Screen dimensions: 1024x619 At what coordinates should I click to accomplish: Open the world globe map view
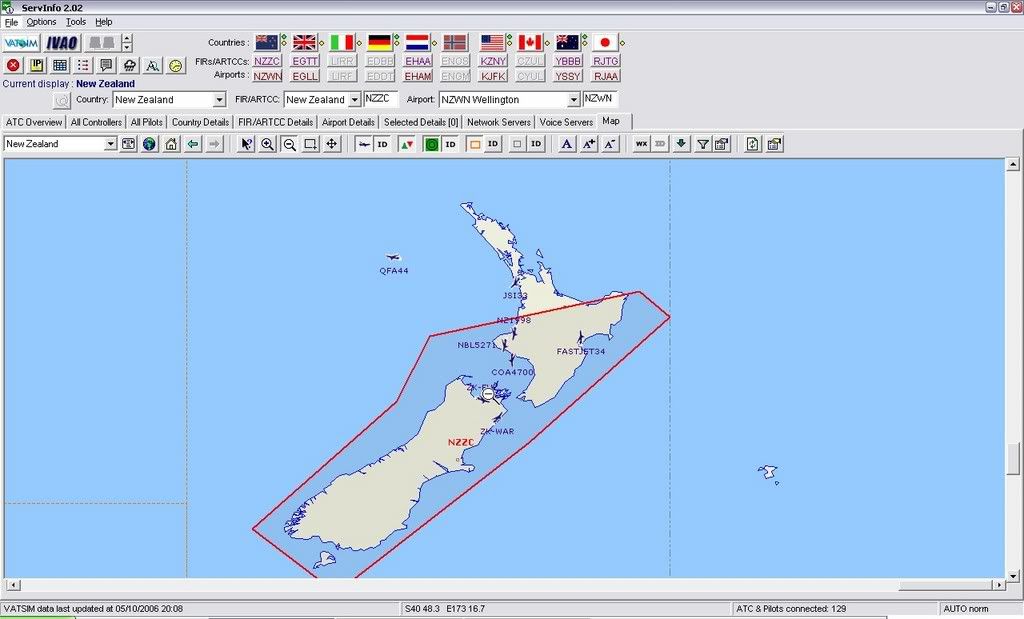tap(149, 144)
